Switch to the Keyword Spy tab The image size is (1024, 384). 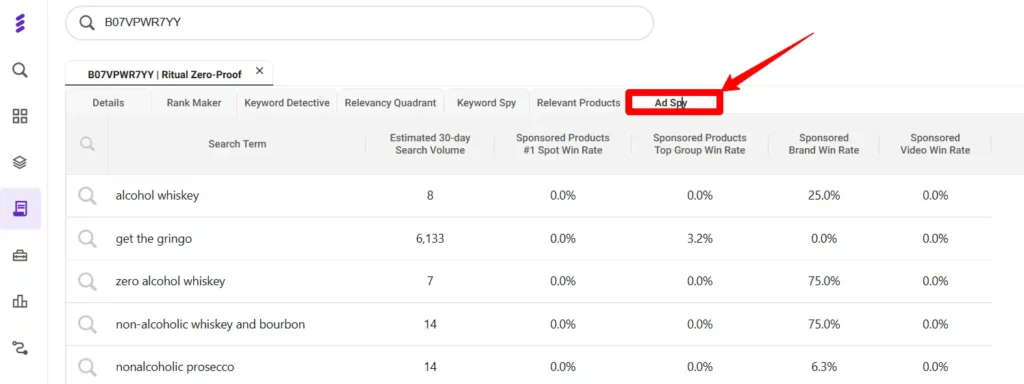[487, 103]
